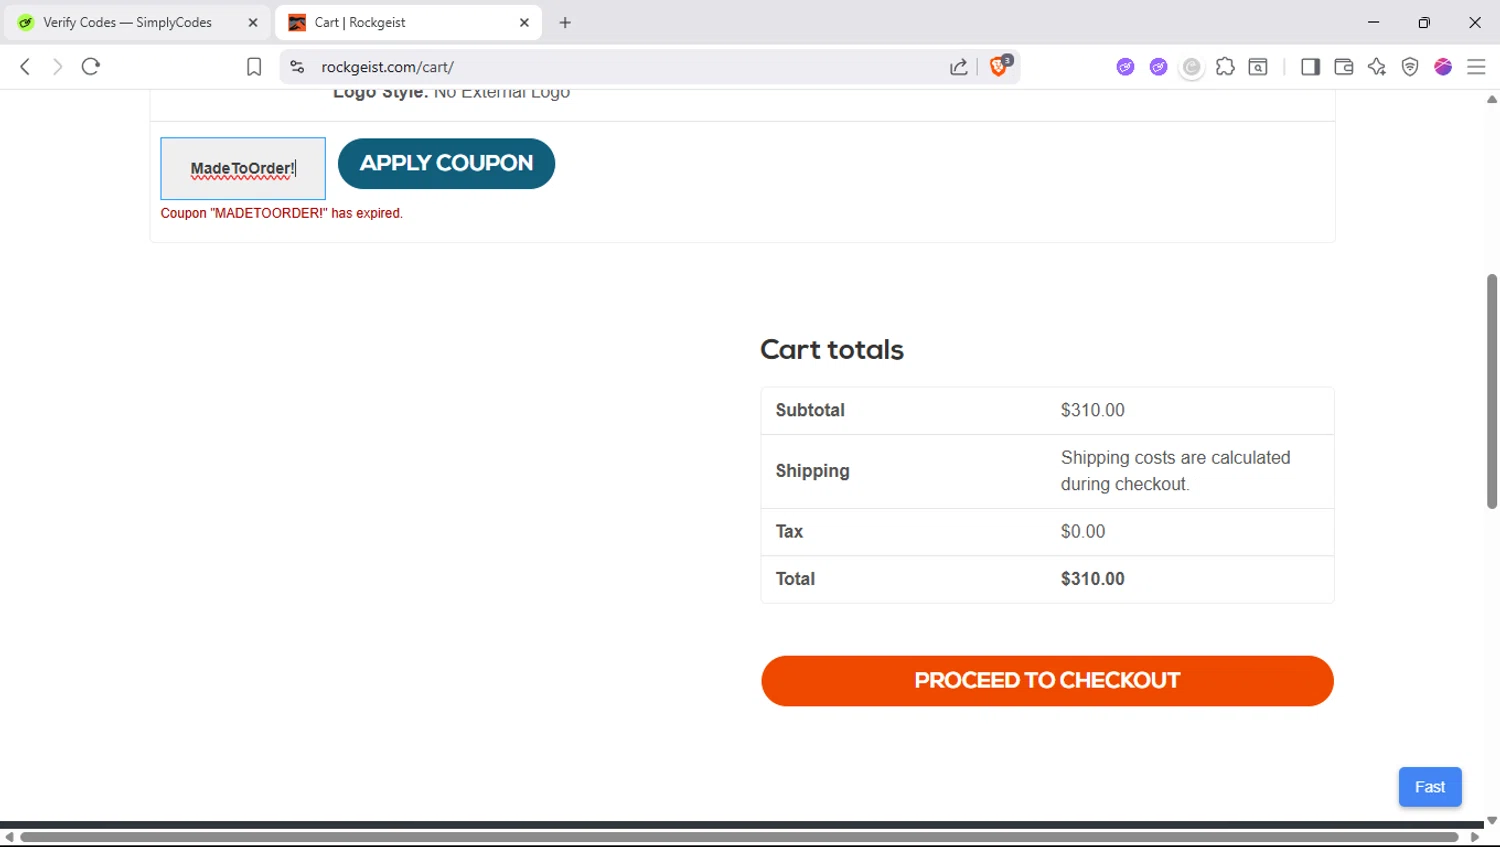This screenshot has height=847, width=1500.
Task: Click the Cart totals heading
Action: point(832,349)
